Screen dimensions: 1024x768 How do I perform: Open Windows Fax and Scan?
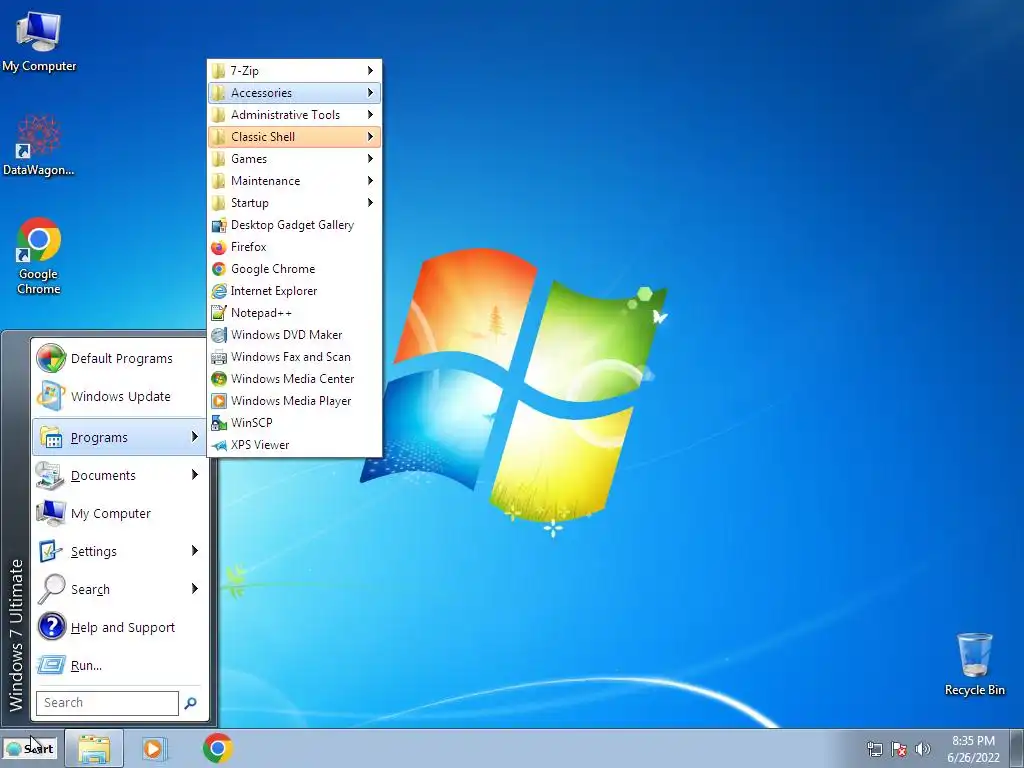click(x=295, y=357)
